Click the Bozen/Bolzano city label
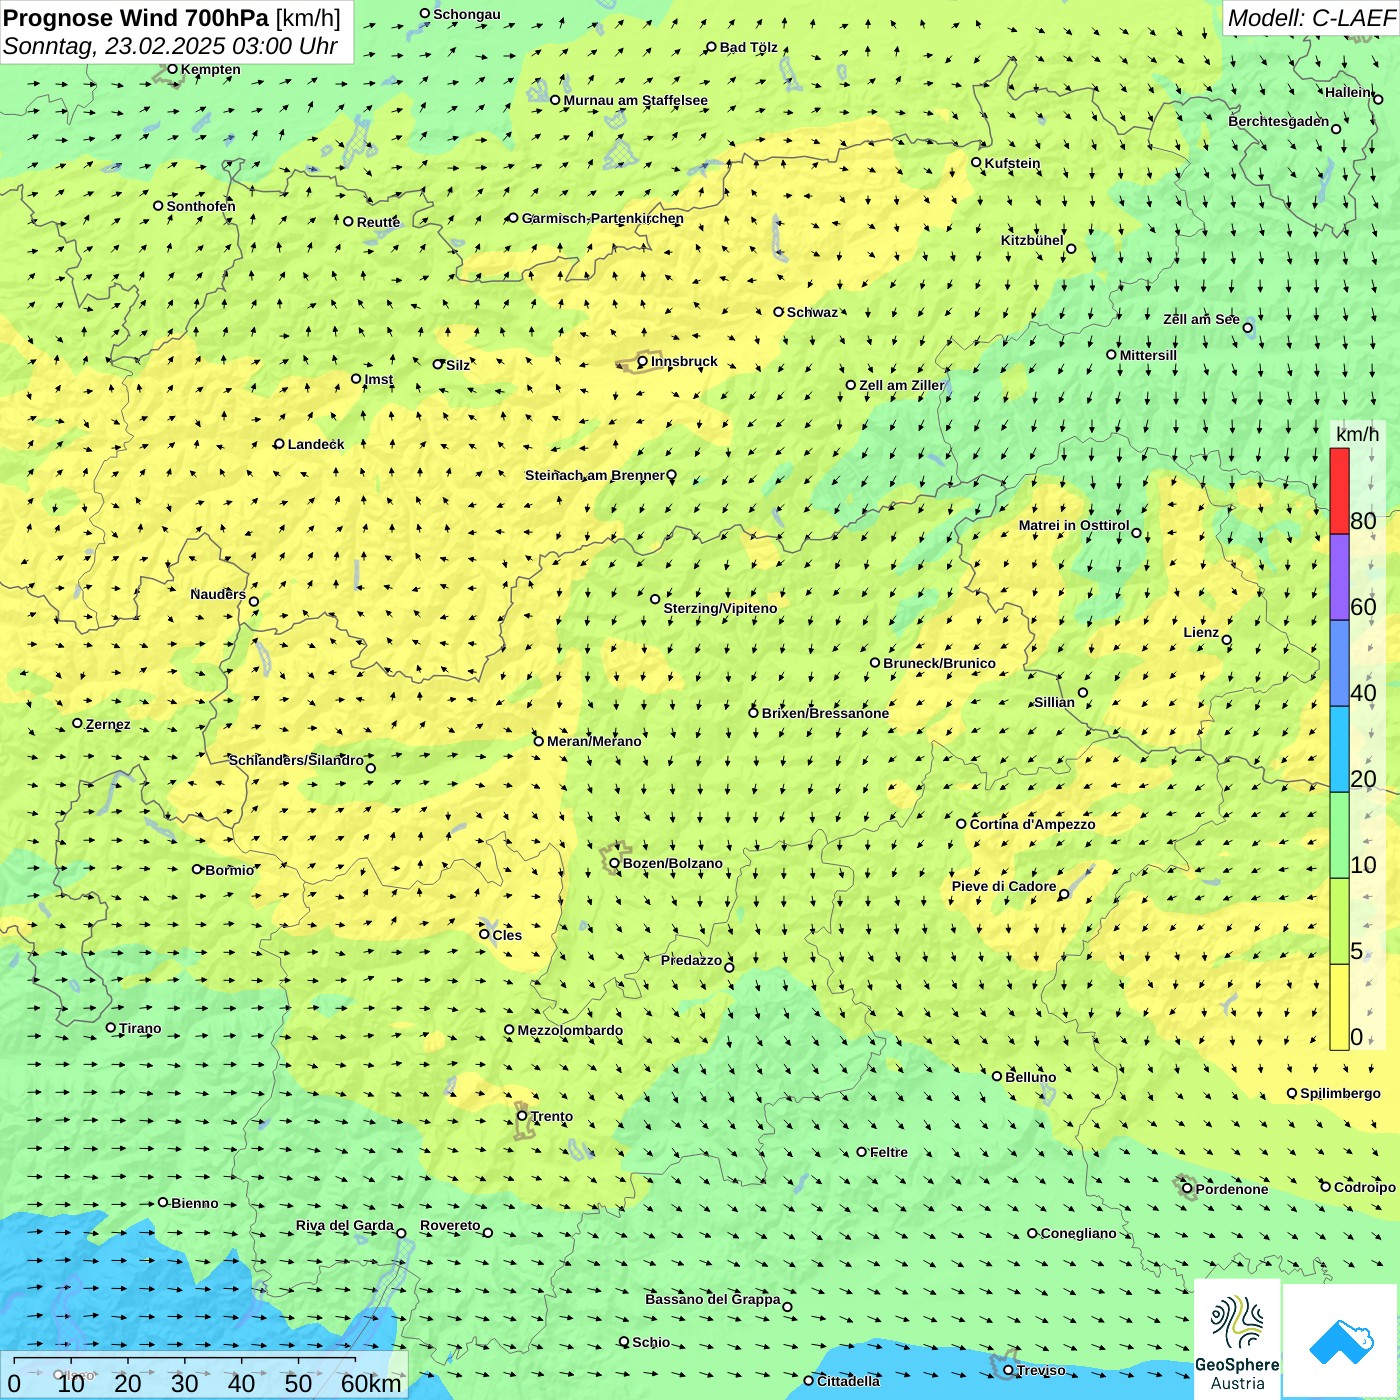1400x1400 pixels. [672, 864]
